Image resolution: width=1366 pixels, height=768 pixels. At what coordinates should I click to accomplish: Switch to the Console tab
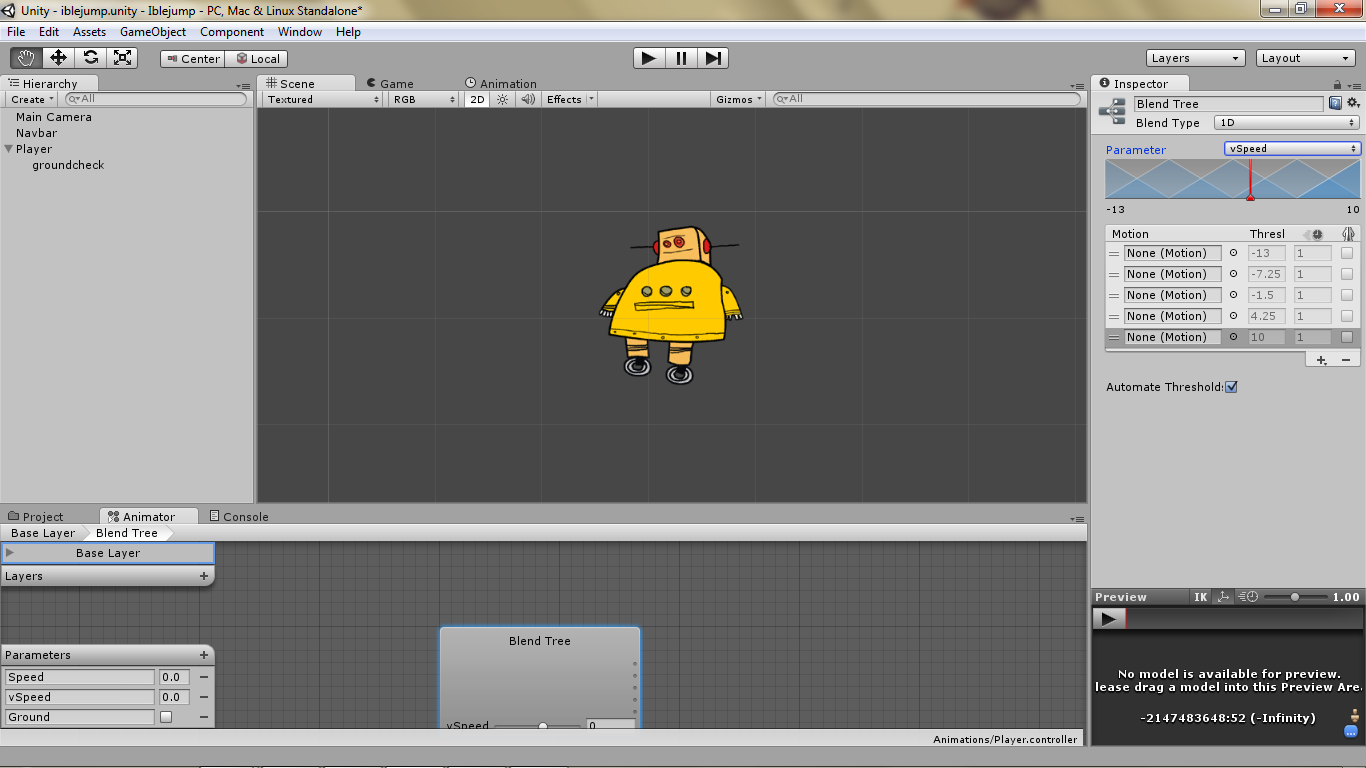coord(239,517)
